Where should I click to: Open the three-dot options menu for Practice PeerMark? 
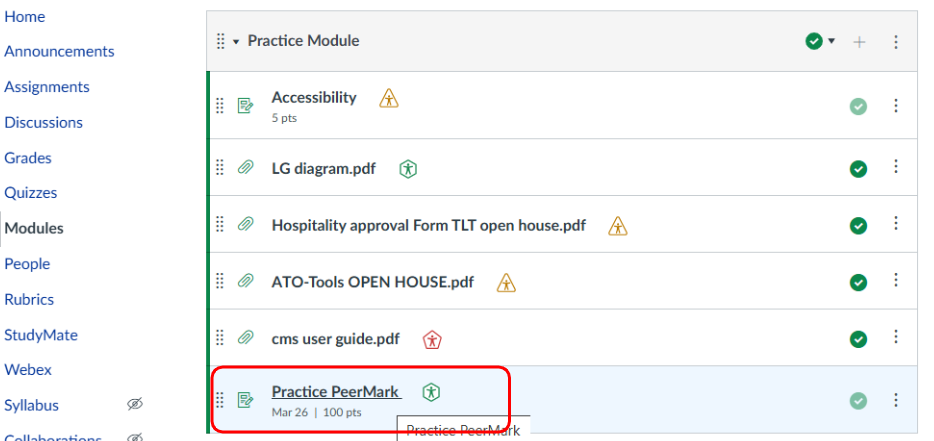coord(896,400)
